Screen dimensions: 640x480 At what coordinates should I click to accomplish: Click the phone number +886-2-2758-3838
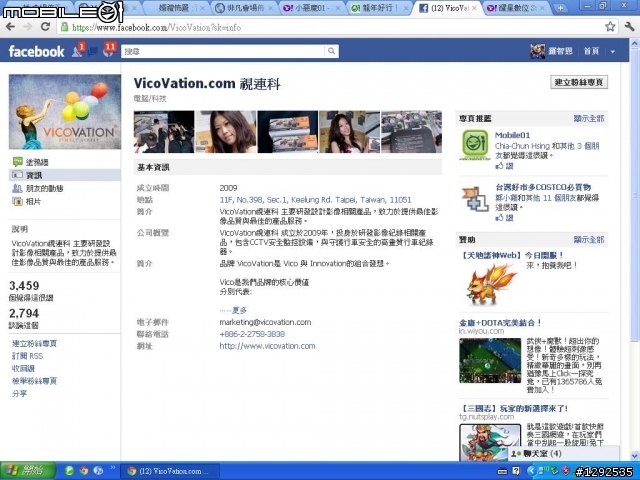[252, 334]
